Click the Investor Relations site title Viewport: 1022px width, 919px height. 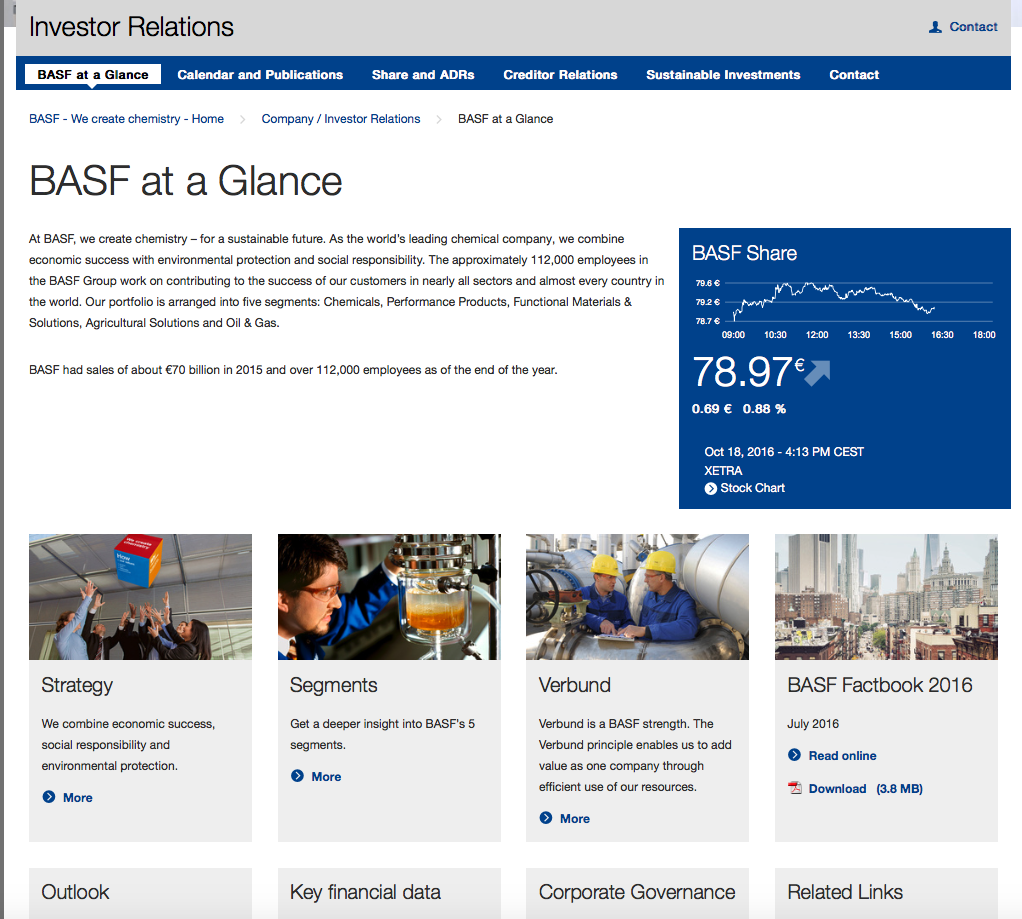pyautogui.click(x=131, y=27)
